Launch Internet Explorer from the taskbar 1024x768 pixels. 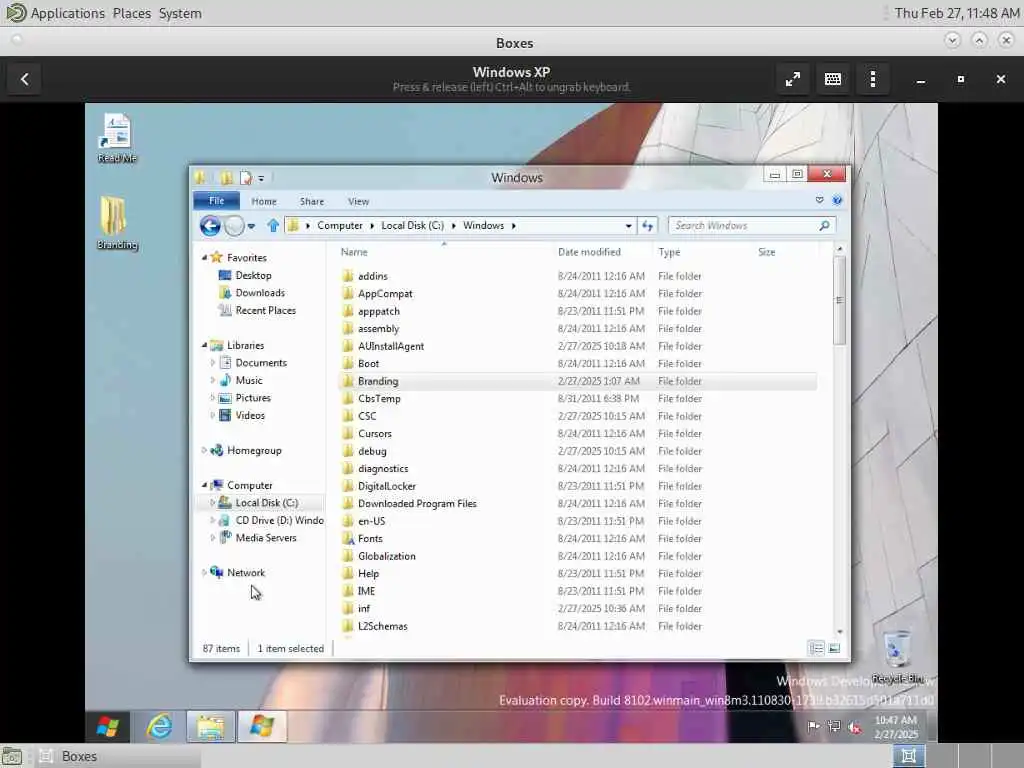[x=159, y=726]
